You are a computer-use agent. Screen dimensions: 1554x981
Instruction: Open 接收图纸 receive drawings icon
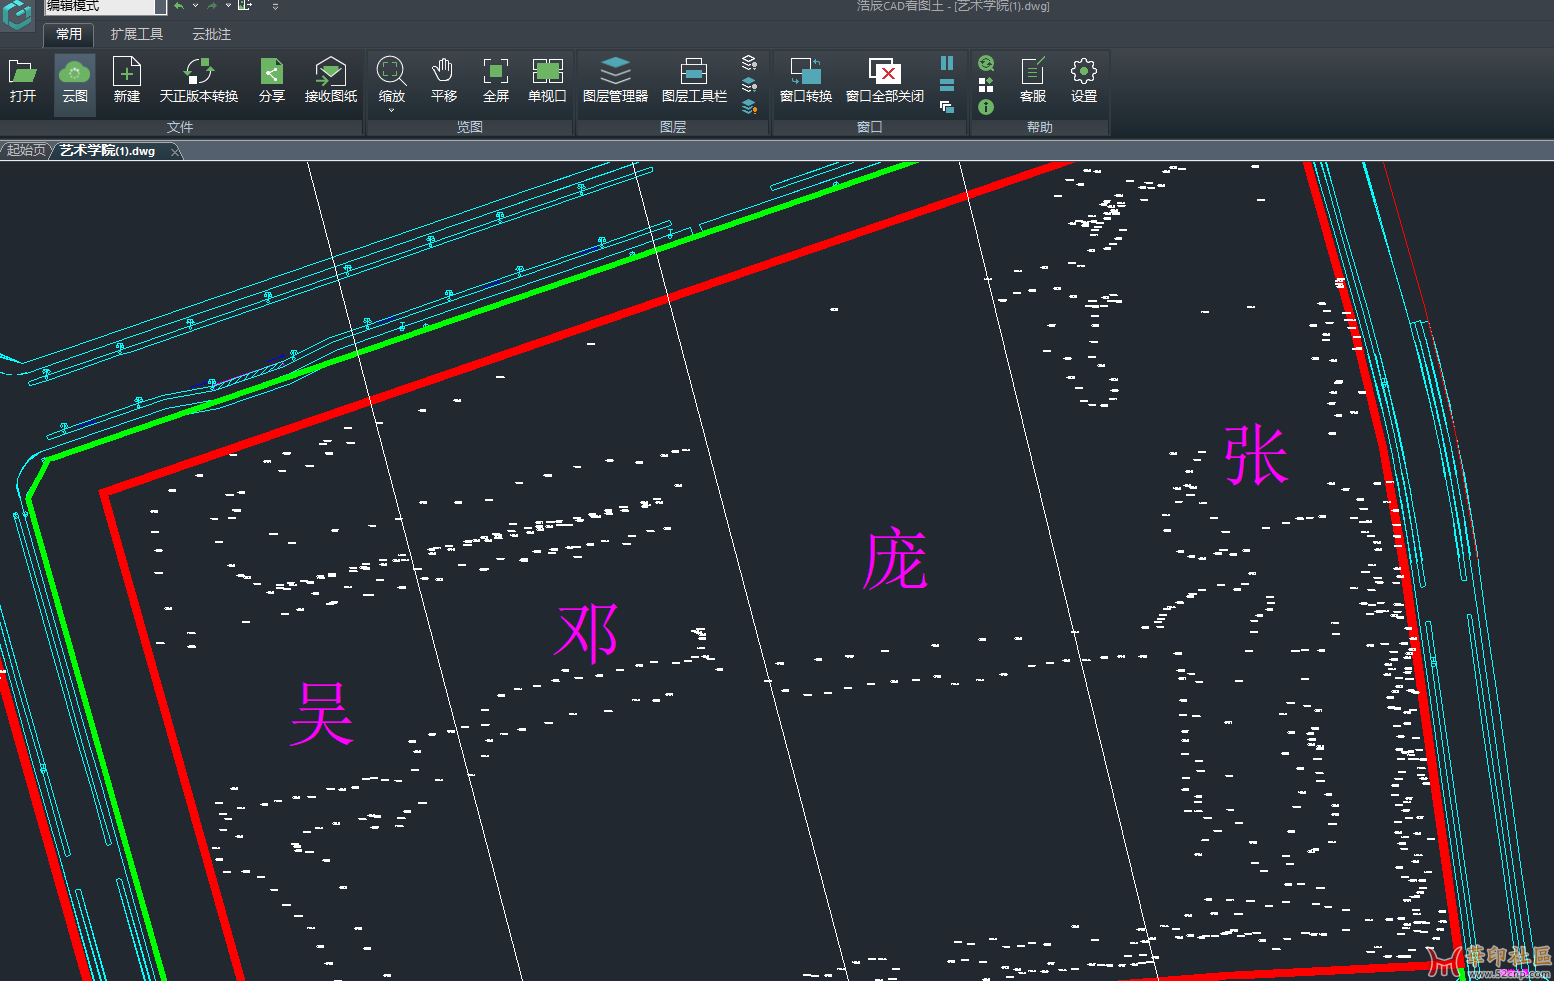tap(330, 80)
